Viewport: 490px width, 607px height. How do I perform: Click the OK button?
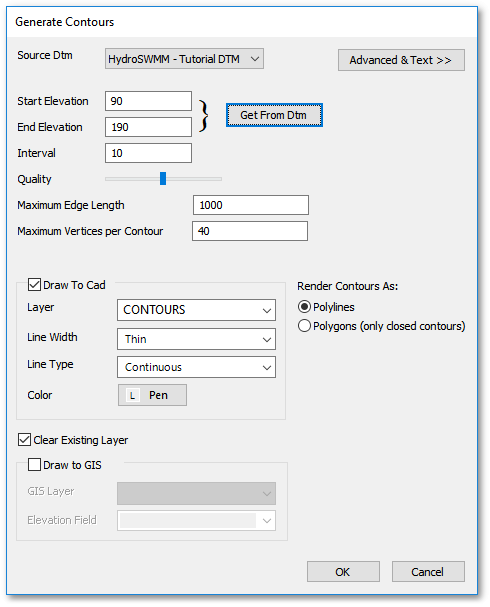343,571
